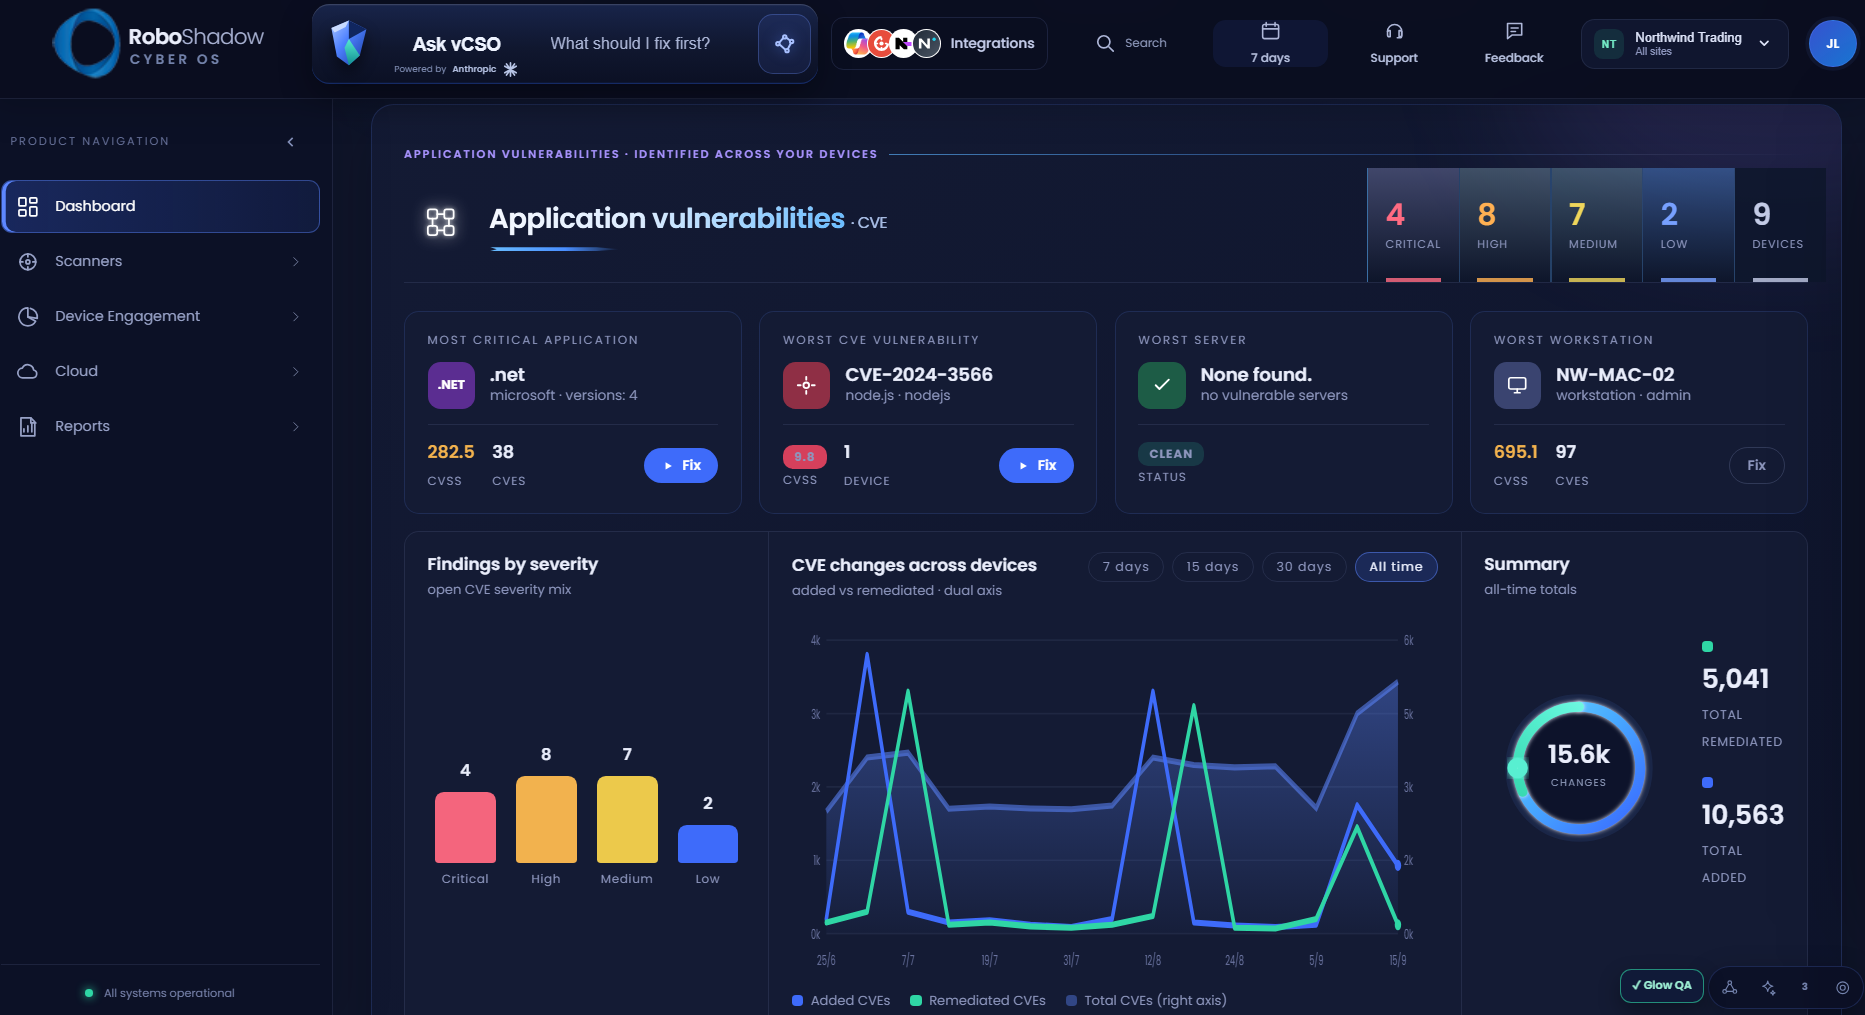Image resolution: width=1865 pixels, height=1015 pixels.
Task: Select the 4 Critical severity tile
Action: click(x=1413, y=225)
